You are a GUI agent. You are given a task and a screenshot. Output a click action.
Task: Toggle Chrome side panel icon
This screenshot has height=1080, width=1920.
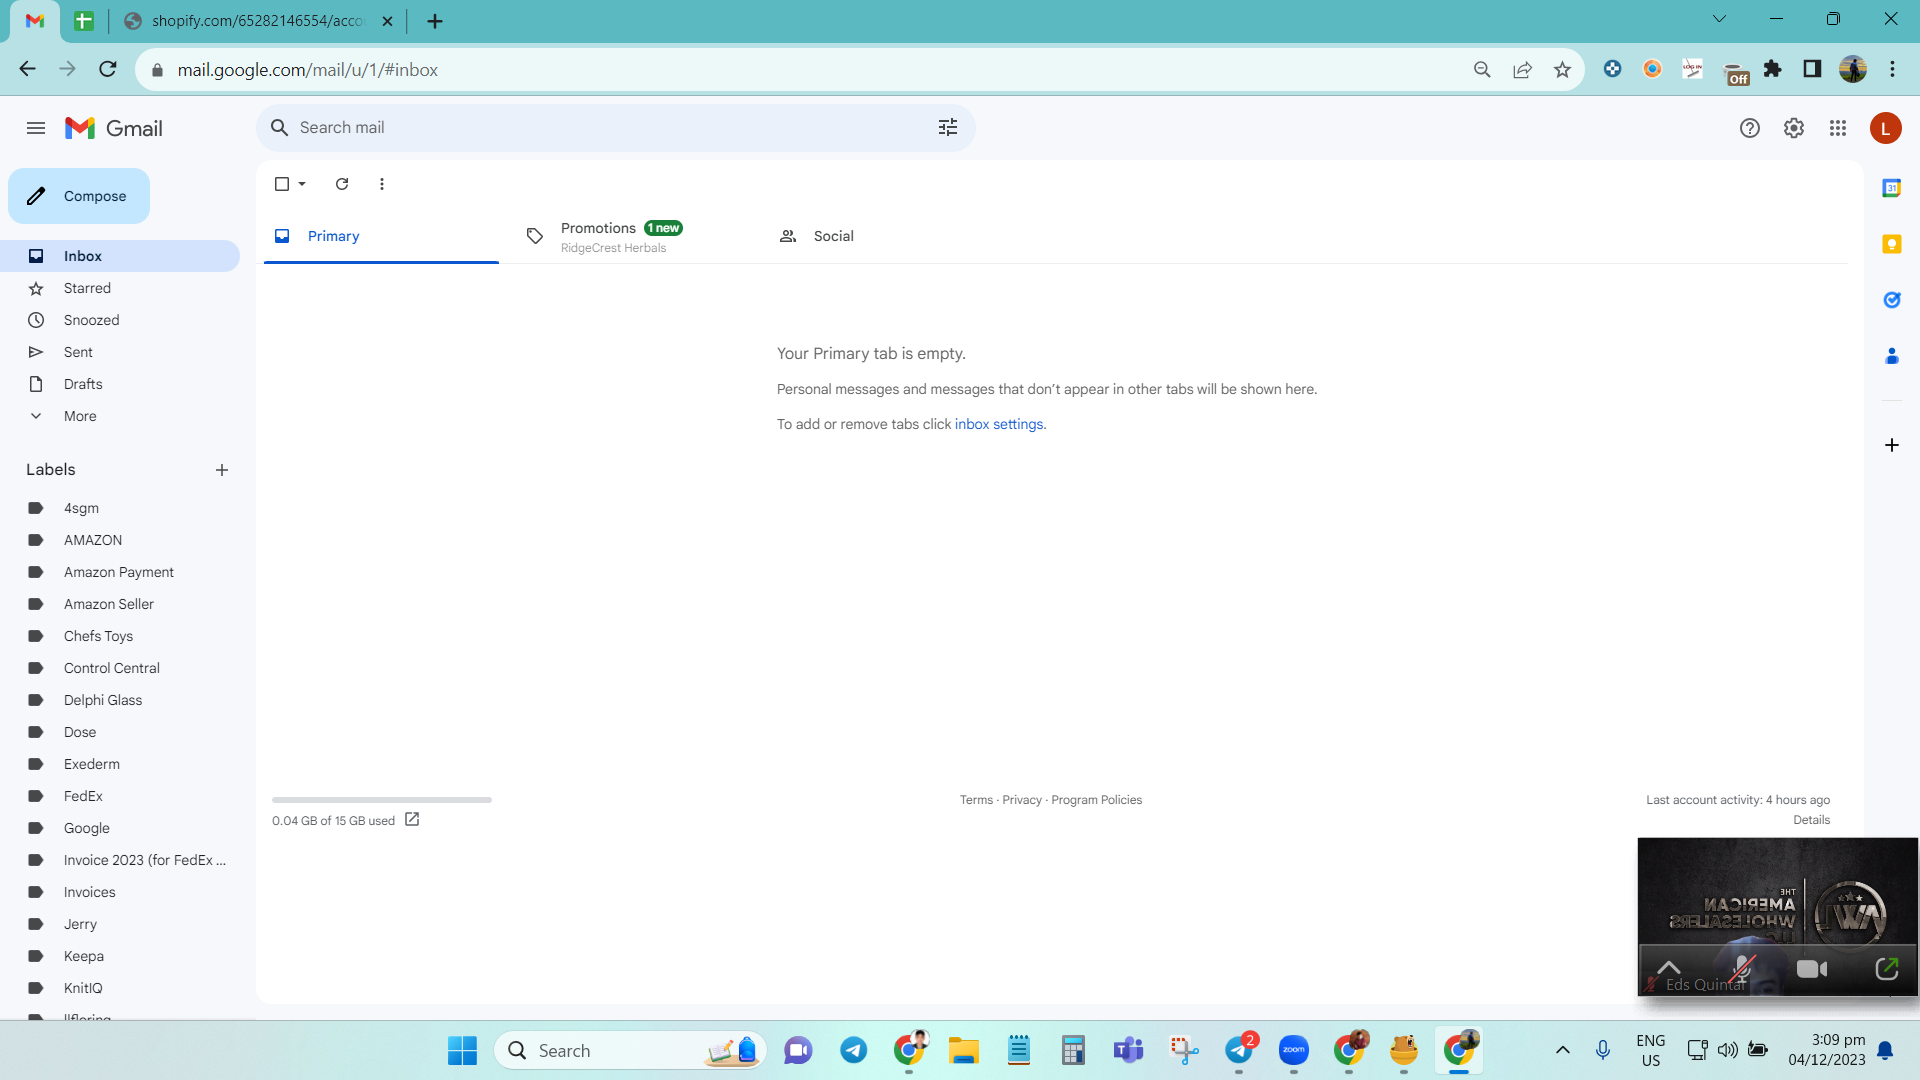(x=1812, y=69)
